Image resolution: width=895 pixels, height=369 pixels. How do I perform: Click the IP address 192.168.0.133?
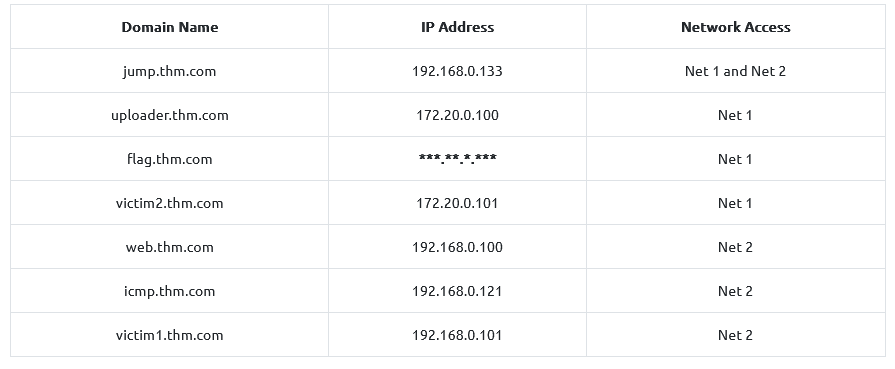pyautogui.click(x=457, y=71)
